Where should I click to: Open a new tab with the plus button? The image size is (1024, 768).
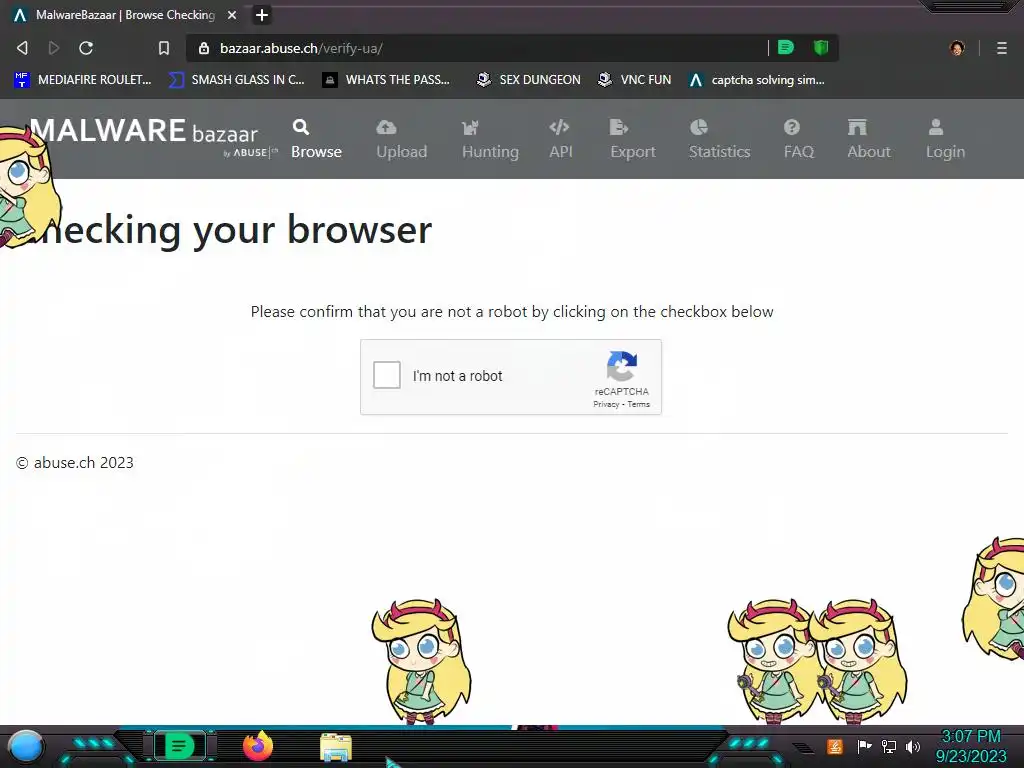click(261, 14)
